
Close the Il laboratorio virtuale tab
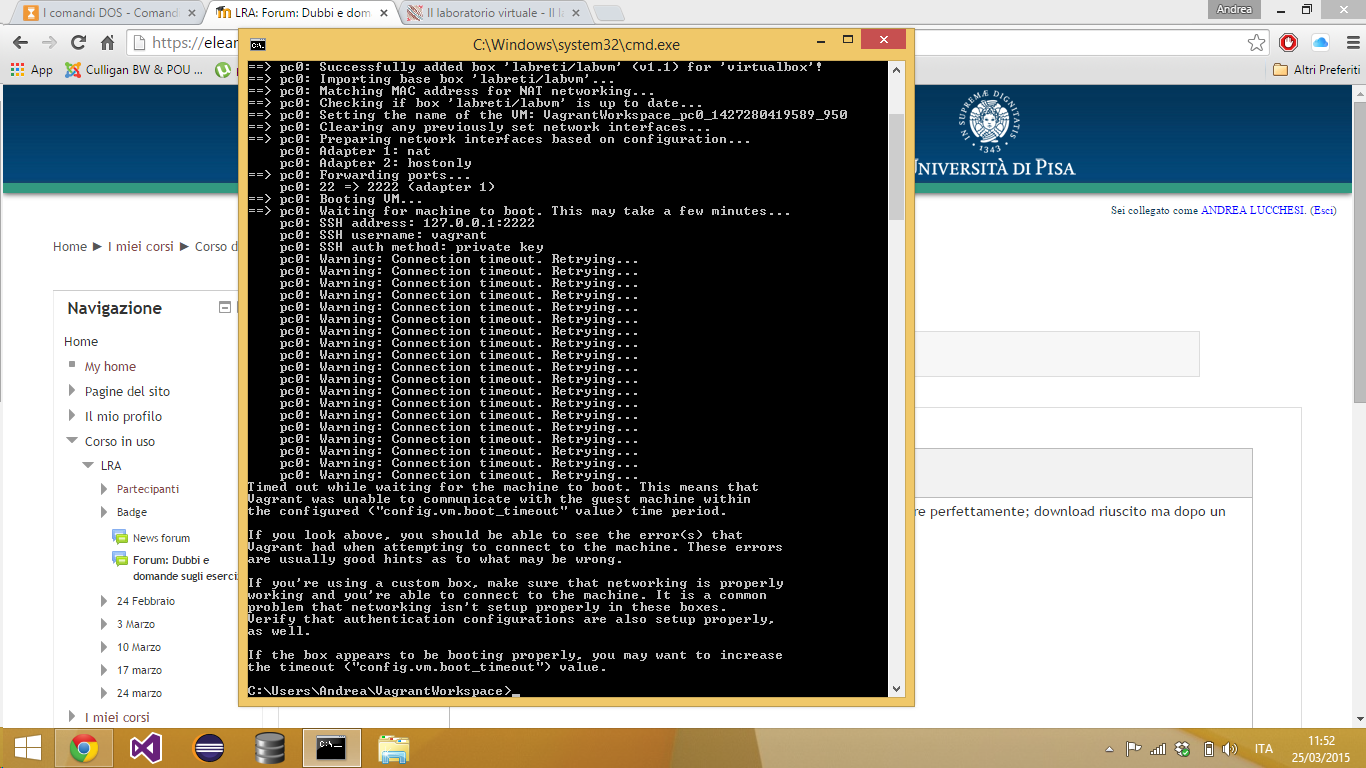[x=577, y=13]
